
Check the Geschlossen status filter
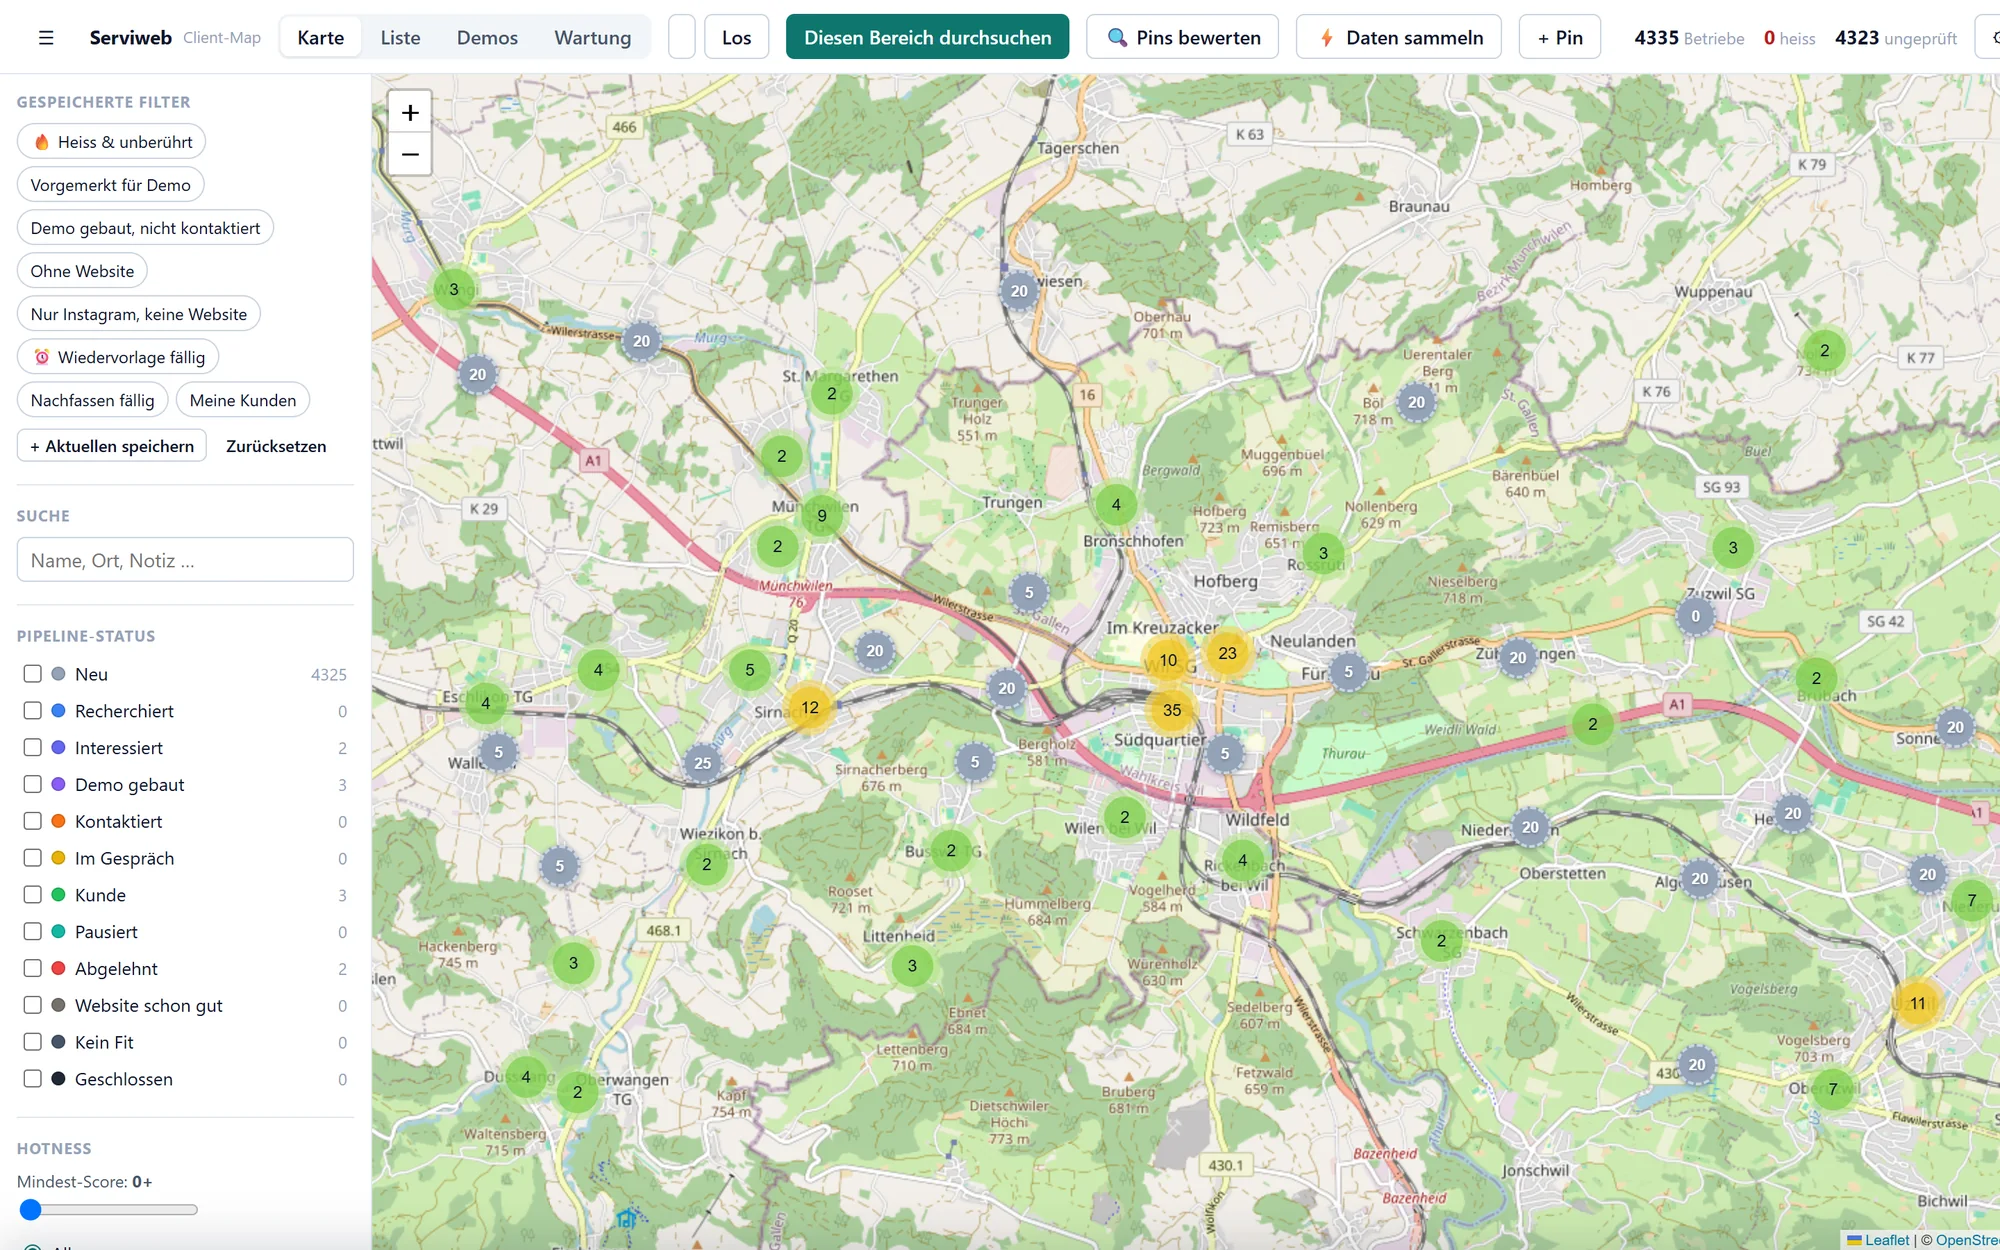(32, 1079)
